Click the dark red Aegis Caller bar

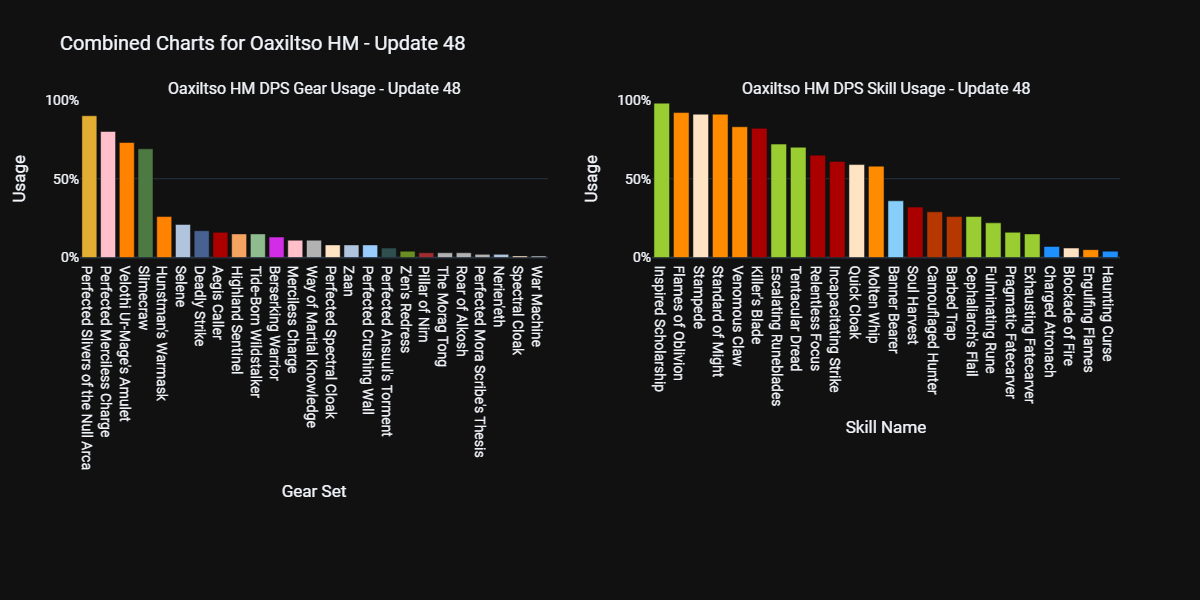pos(220,245)
